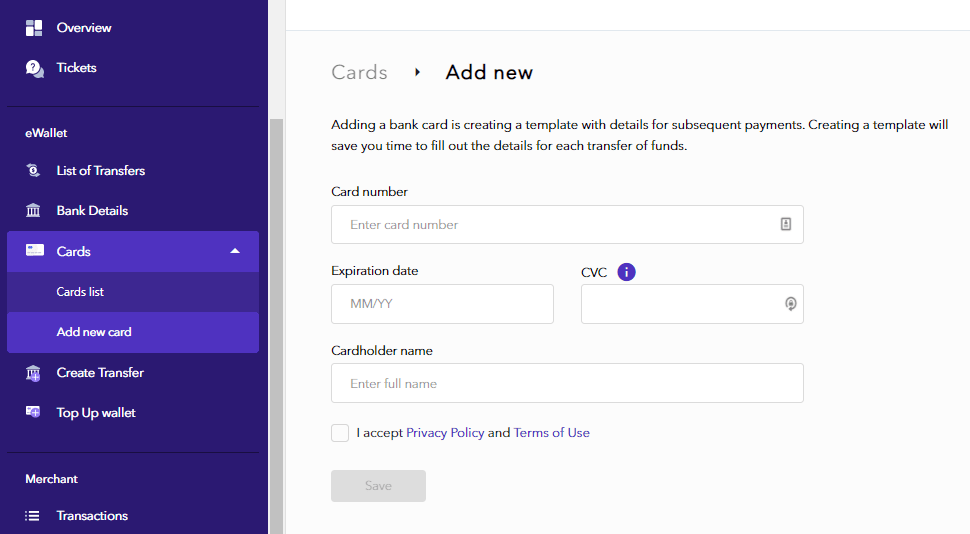Open the Cards list submenu item

pos(80,292)
